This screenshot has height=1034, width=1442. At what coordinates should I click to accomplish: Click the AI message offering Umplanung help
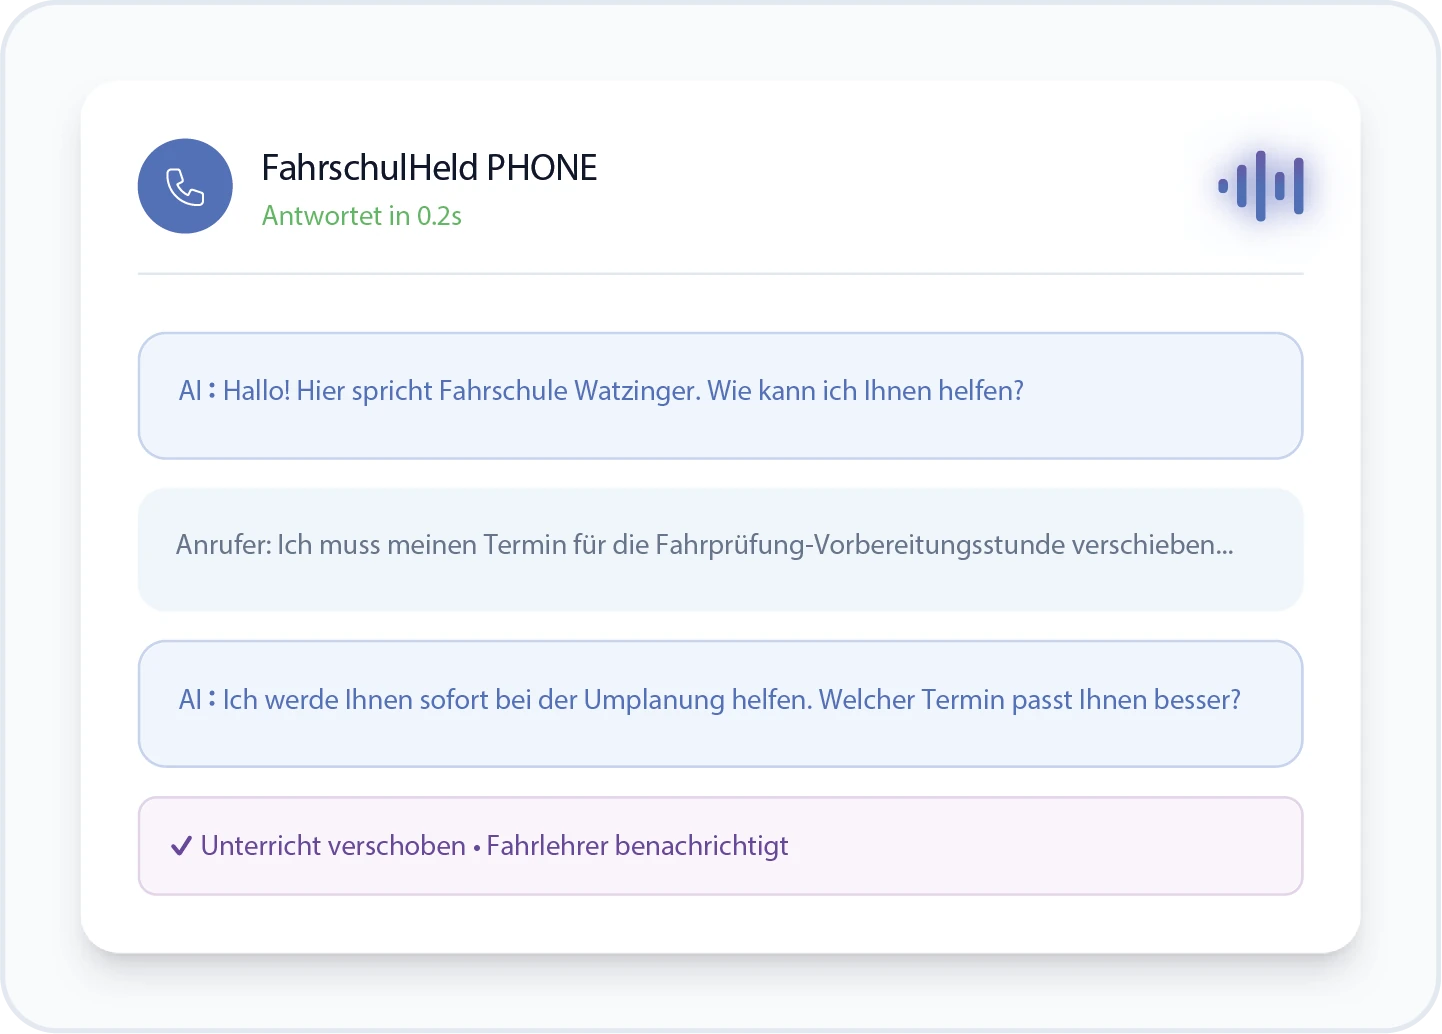click(x=720, y=703)
